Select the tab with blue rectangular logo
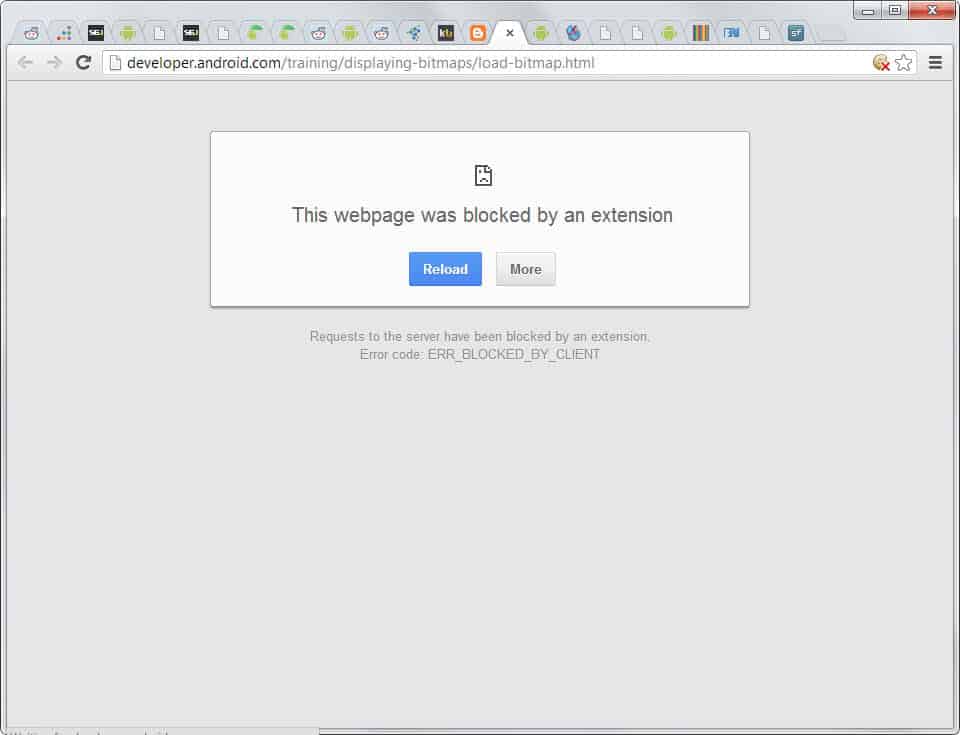960x735 pixels. coord(732,33)
